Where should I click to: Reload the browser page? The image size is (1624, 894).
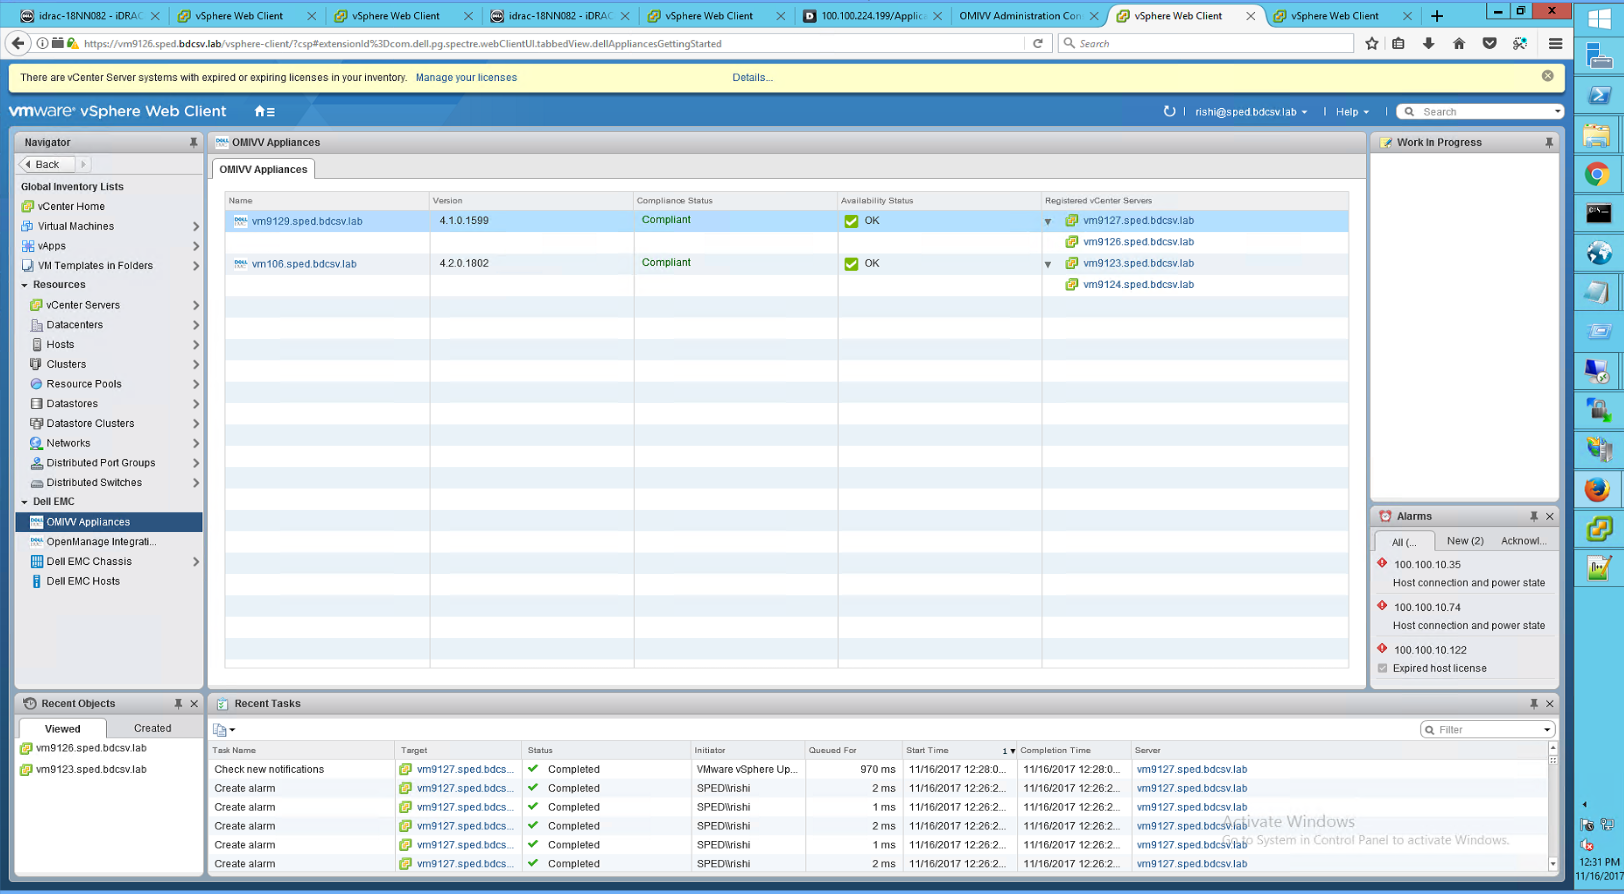point(1038,43)
